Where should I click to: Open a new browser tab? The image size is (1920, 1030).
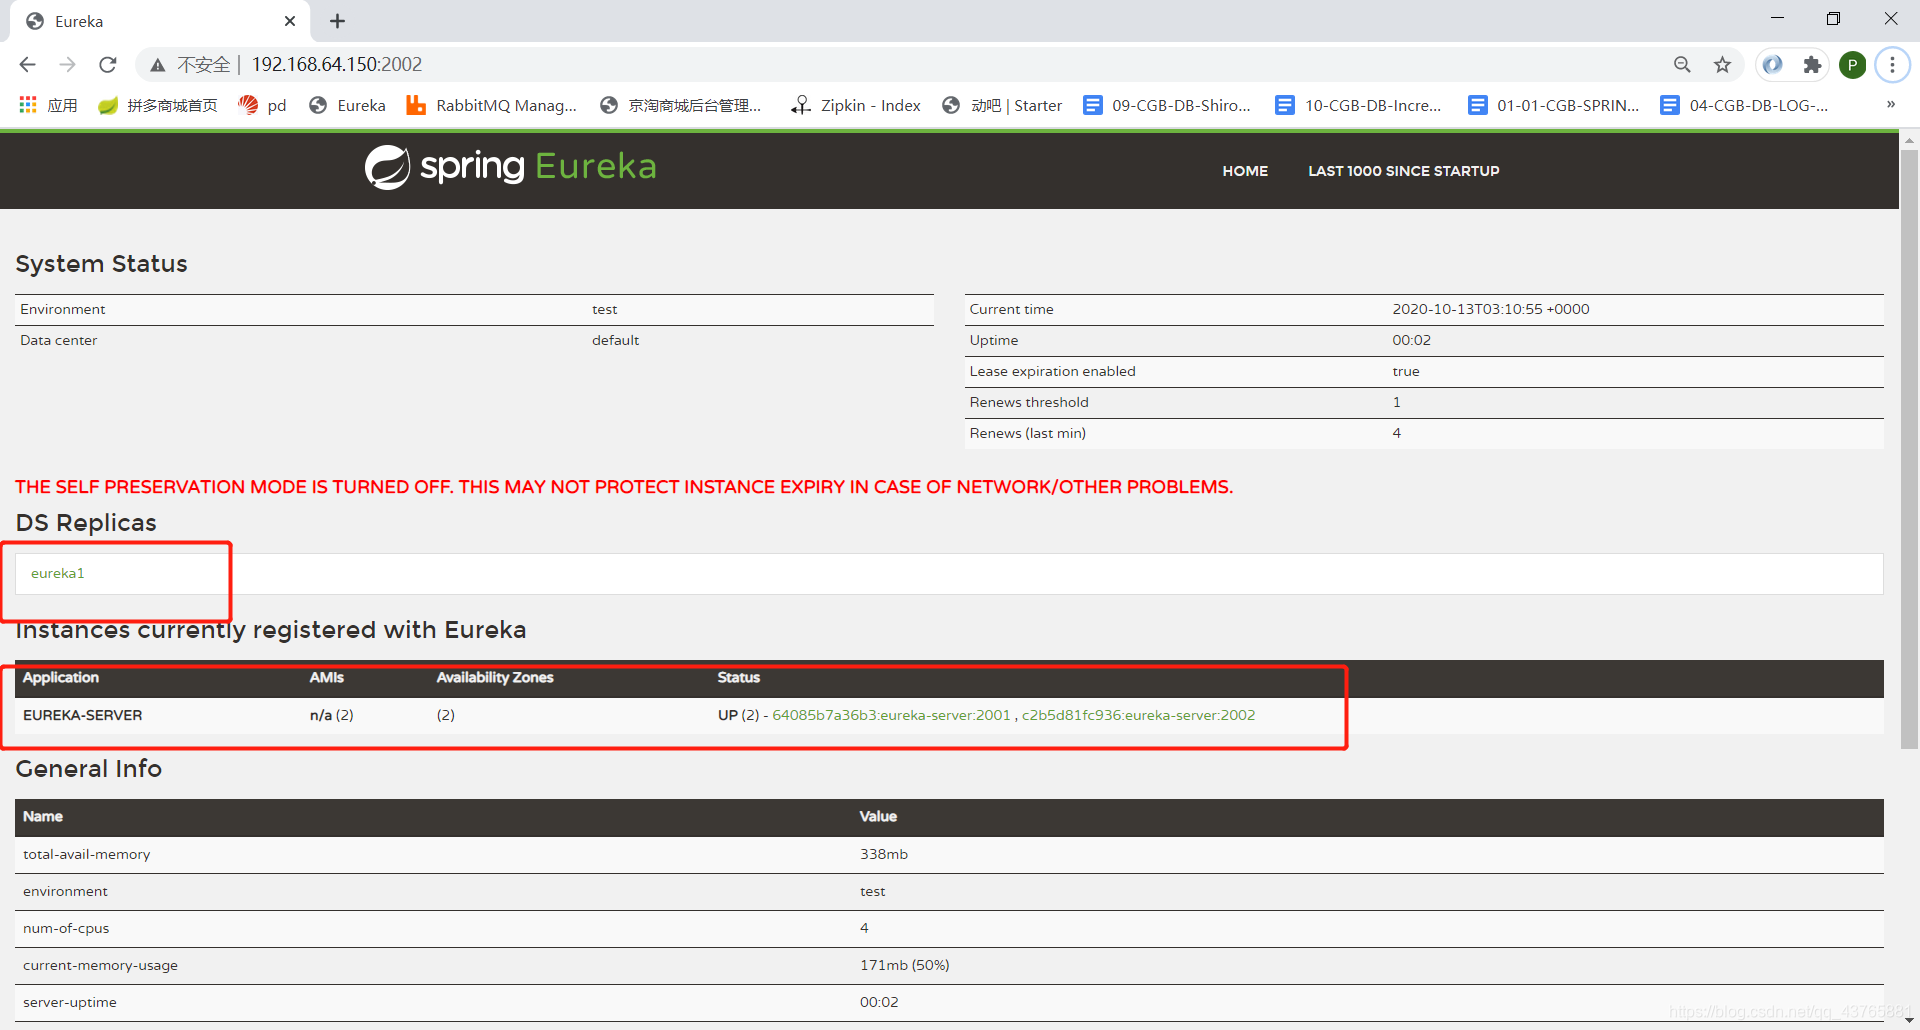[x=337, y=21]
